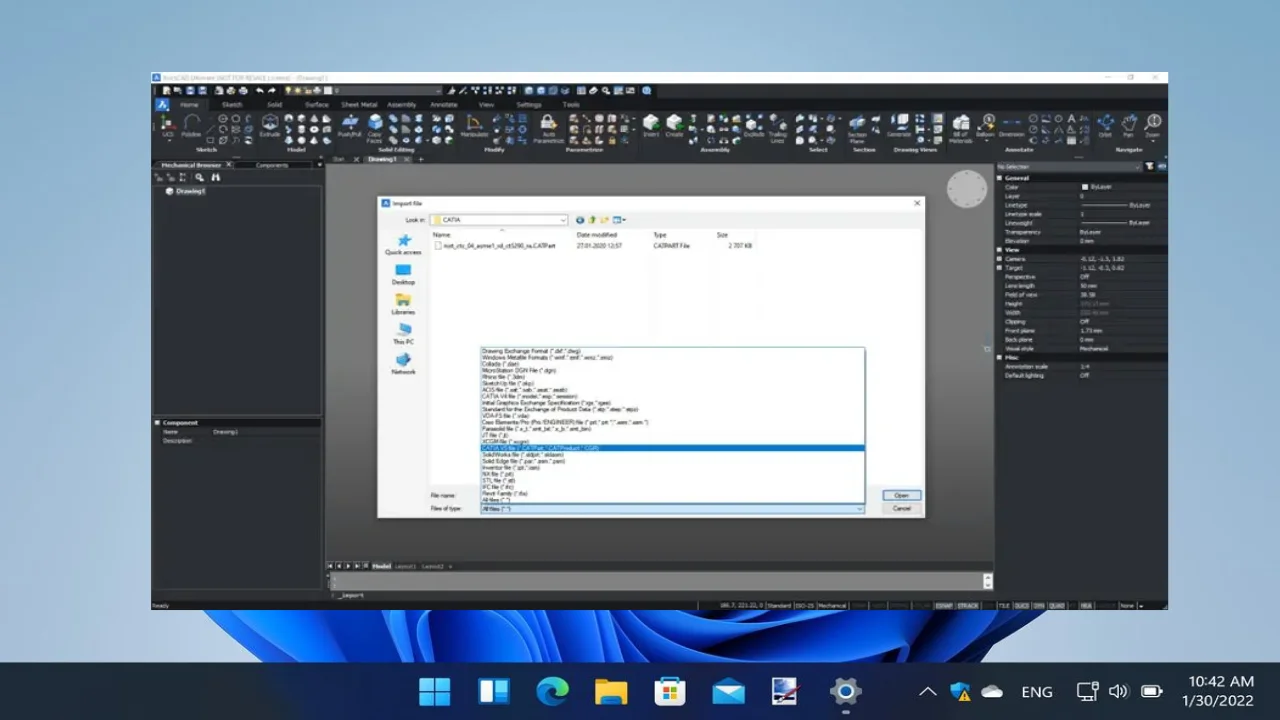Click the assembly Create tool
1280x720 pixels.
tap(674, 126)
